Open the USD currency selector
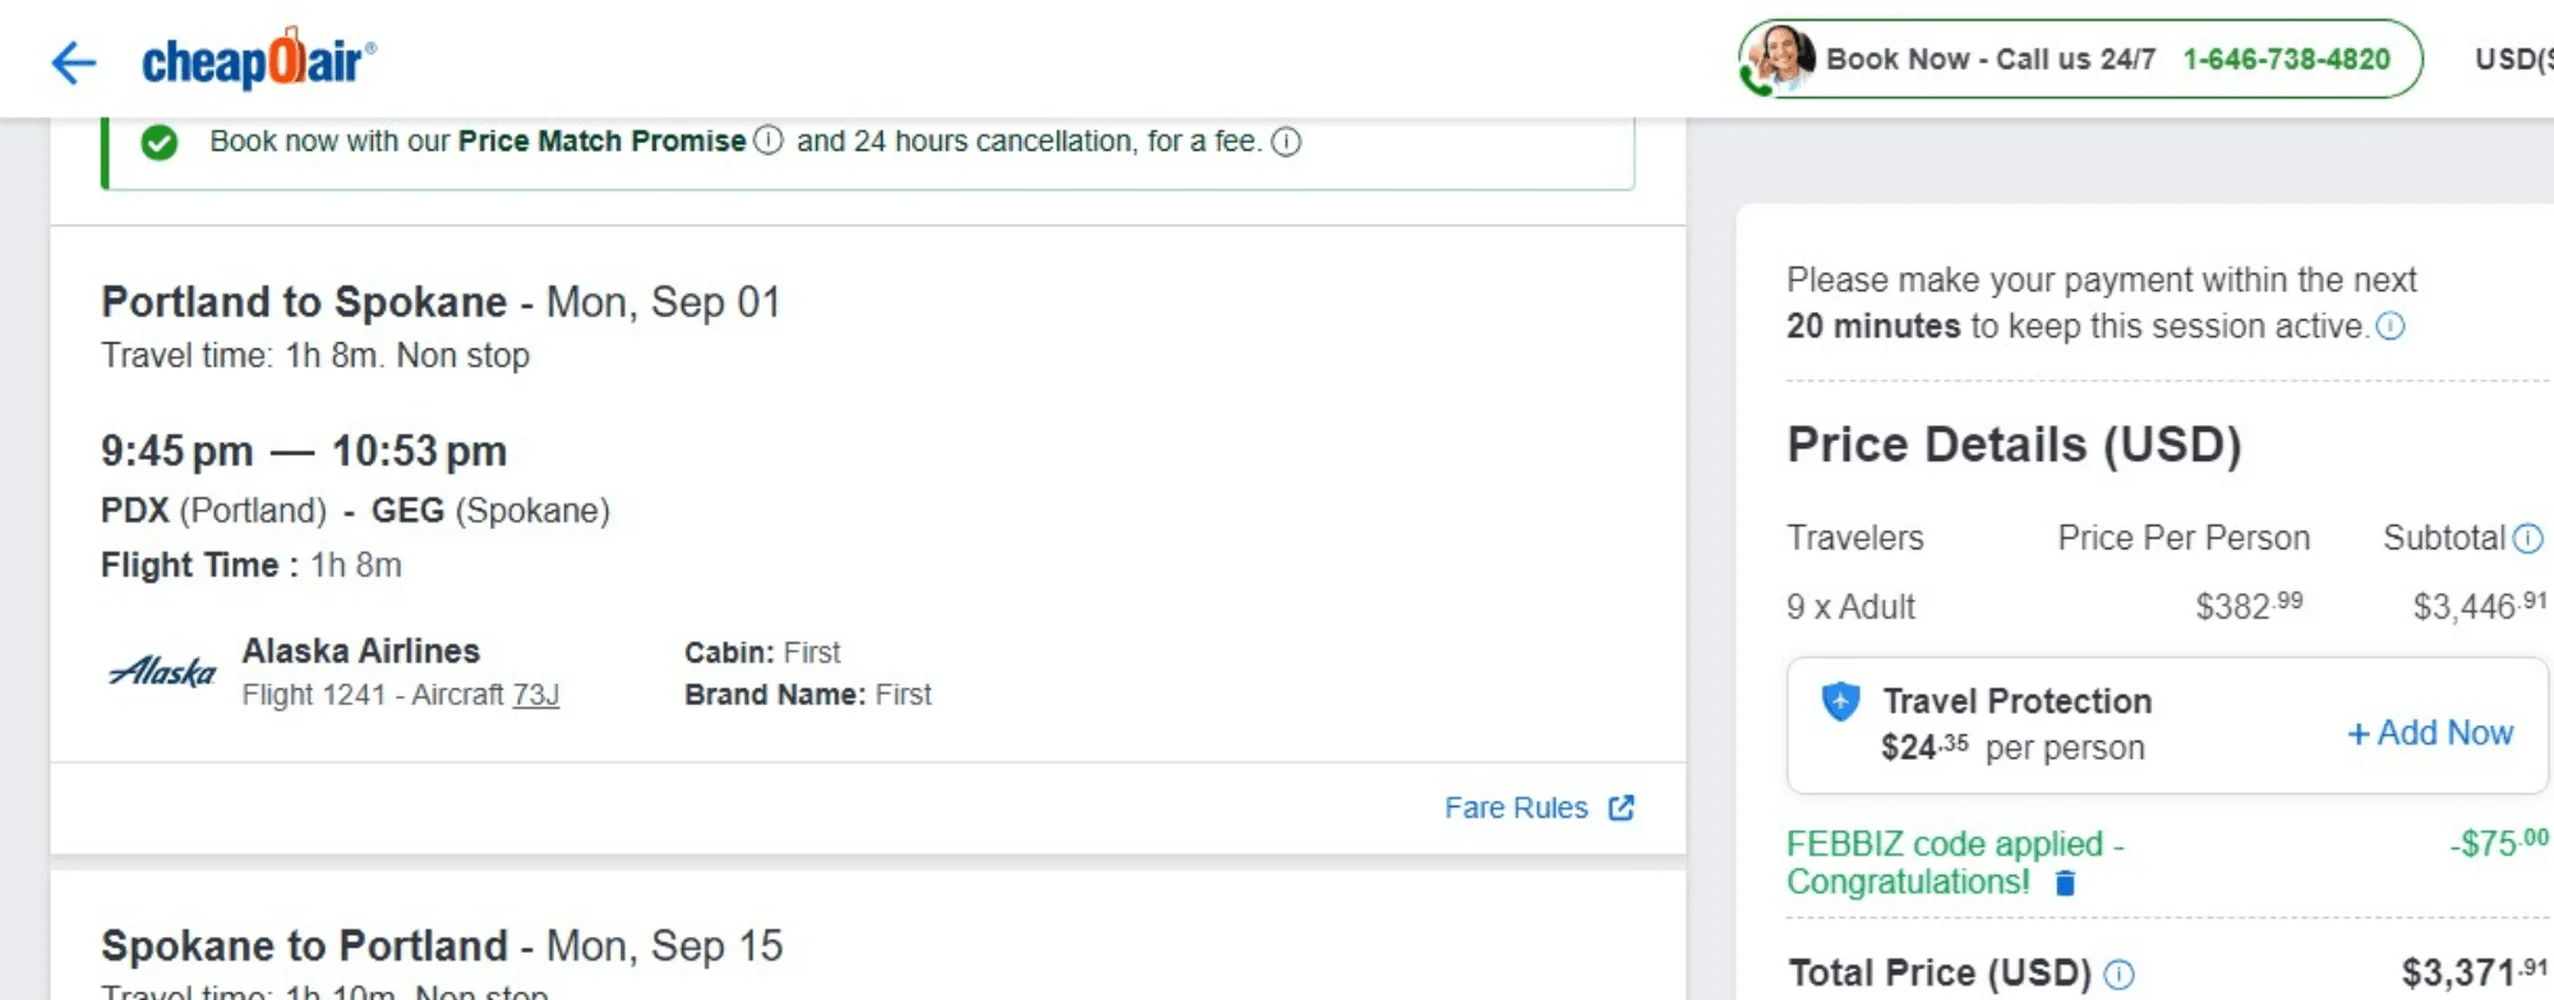 pyautogui.click(x=2513, y=59)
